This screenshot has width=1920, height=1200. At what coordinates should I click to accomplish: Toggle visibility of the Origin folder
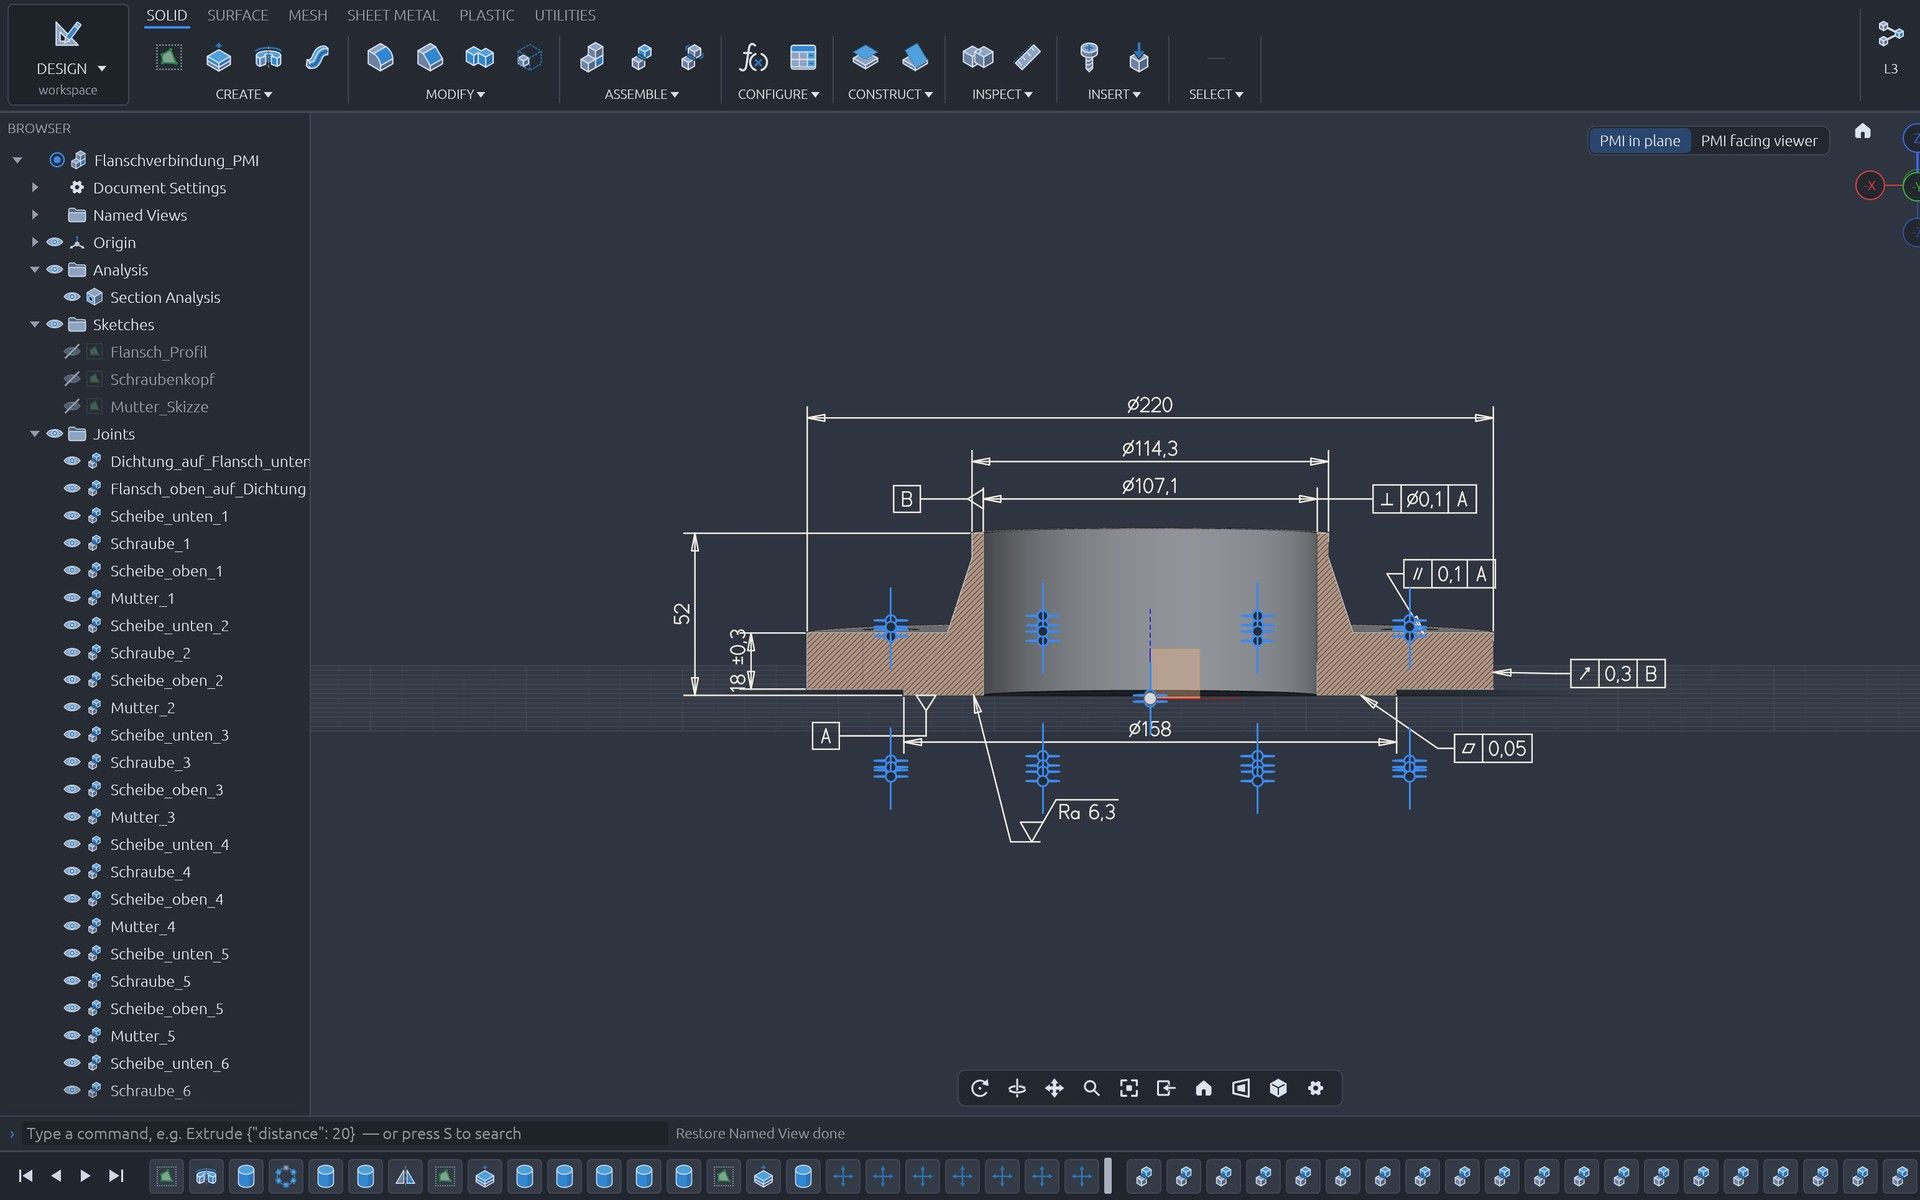pyautogui.click(x=55, y=242)
